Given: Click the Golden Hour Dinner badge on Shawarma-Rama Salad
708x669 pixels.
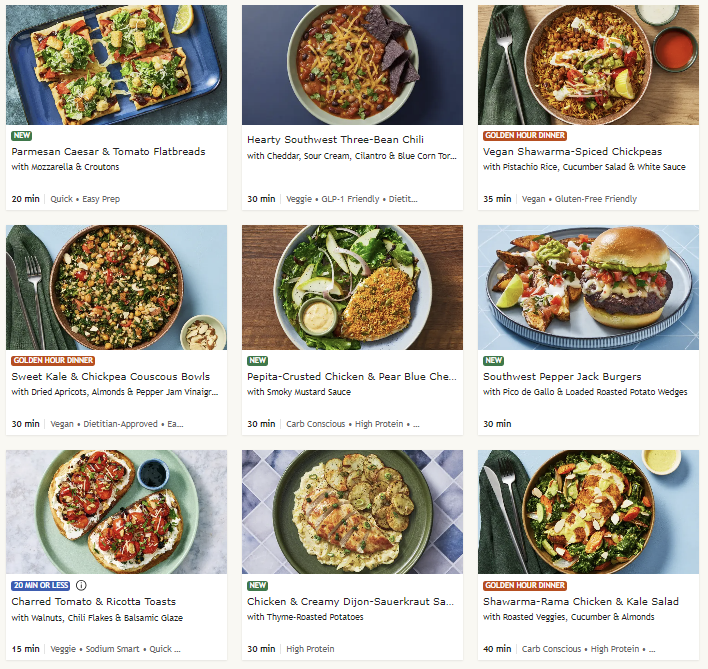Looking at the screenshot, I should [x=525, y=585].
